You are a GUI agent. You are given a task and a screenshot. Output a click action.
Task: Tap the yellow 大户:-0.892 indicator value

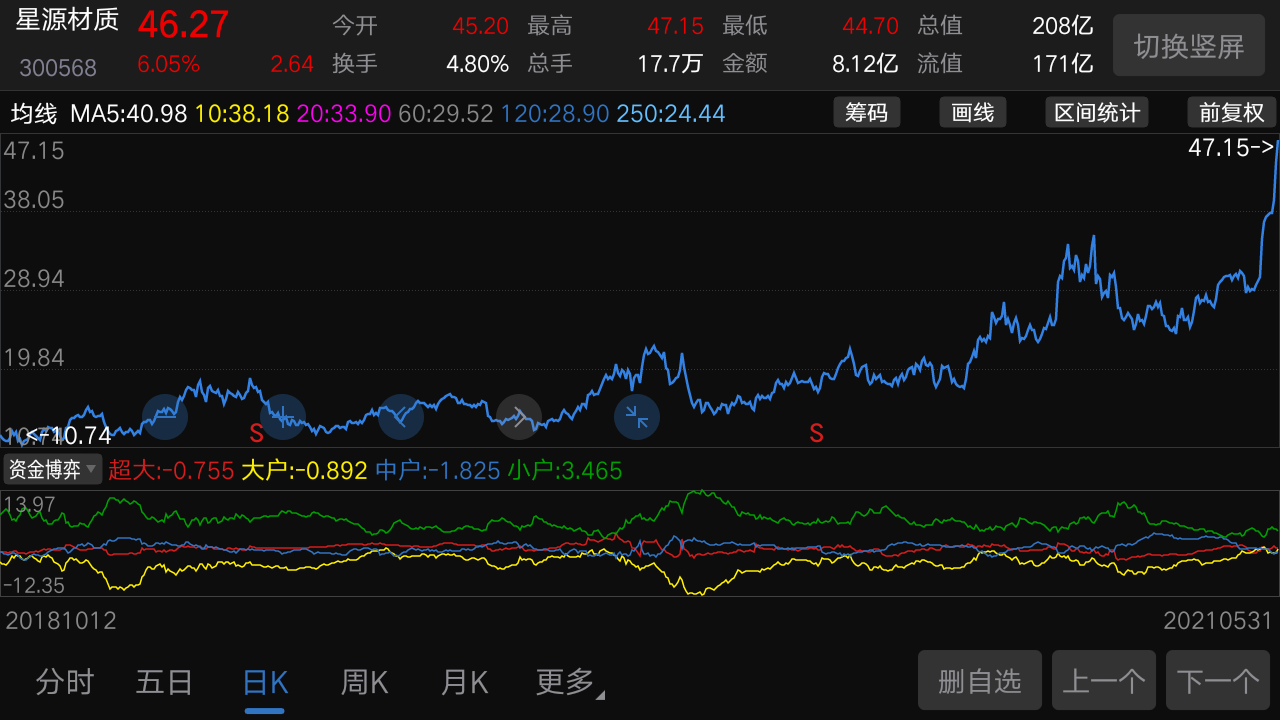coord(304,470)
